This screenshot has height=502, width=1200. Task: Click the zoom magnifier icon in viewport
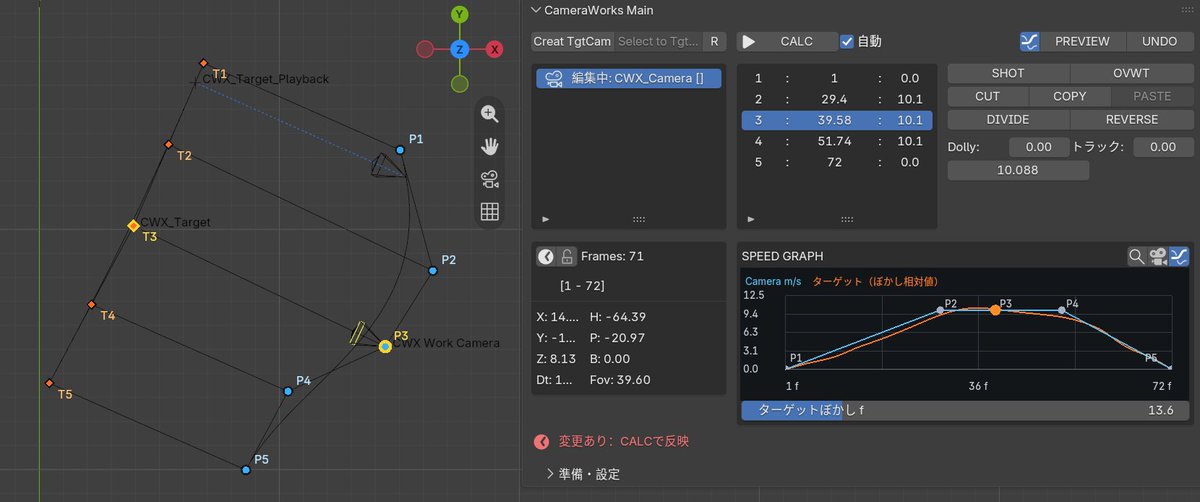click(489, 114)
